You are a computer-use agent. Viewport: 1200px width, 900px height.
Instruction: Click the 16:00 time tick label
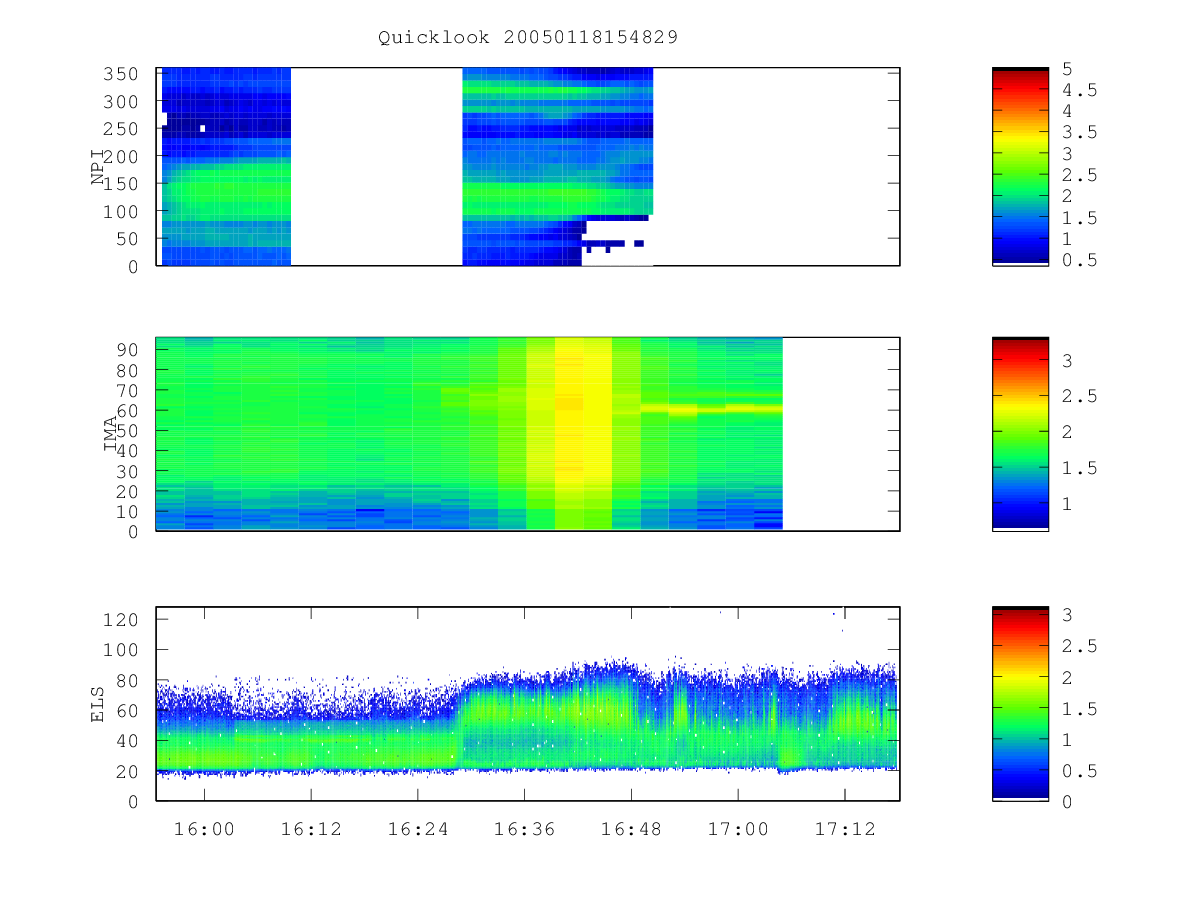[205, 829]
